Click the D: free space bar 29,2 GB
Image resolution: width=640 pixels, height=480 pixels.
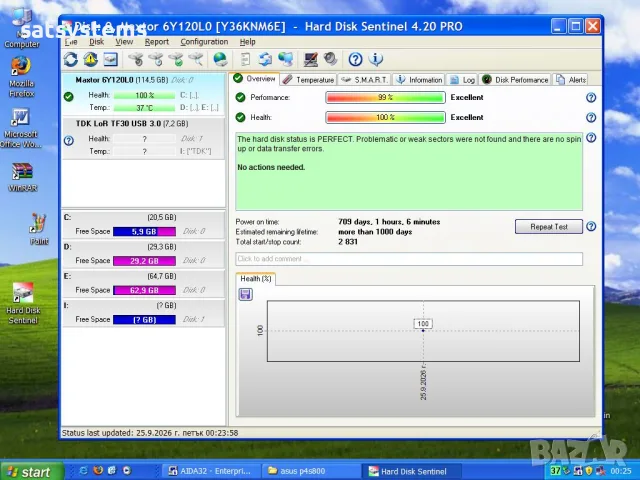[x=144, y=261]
